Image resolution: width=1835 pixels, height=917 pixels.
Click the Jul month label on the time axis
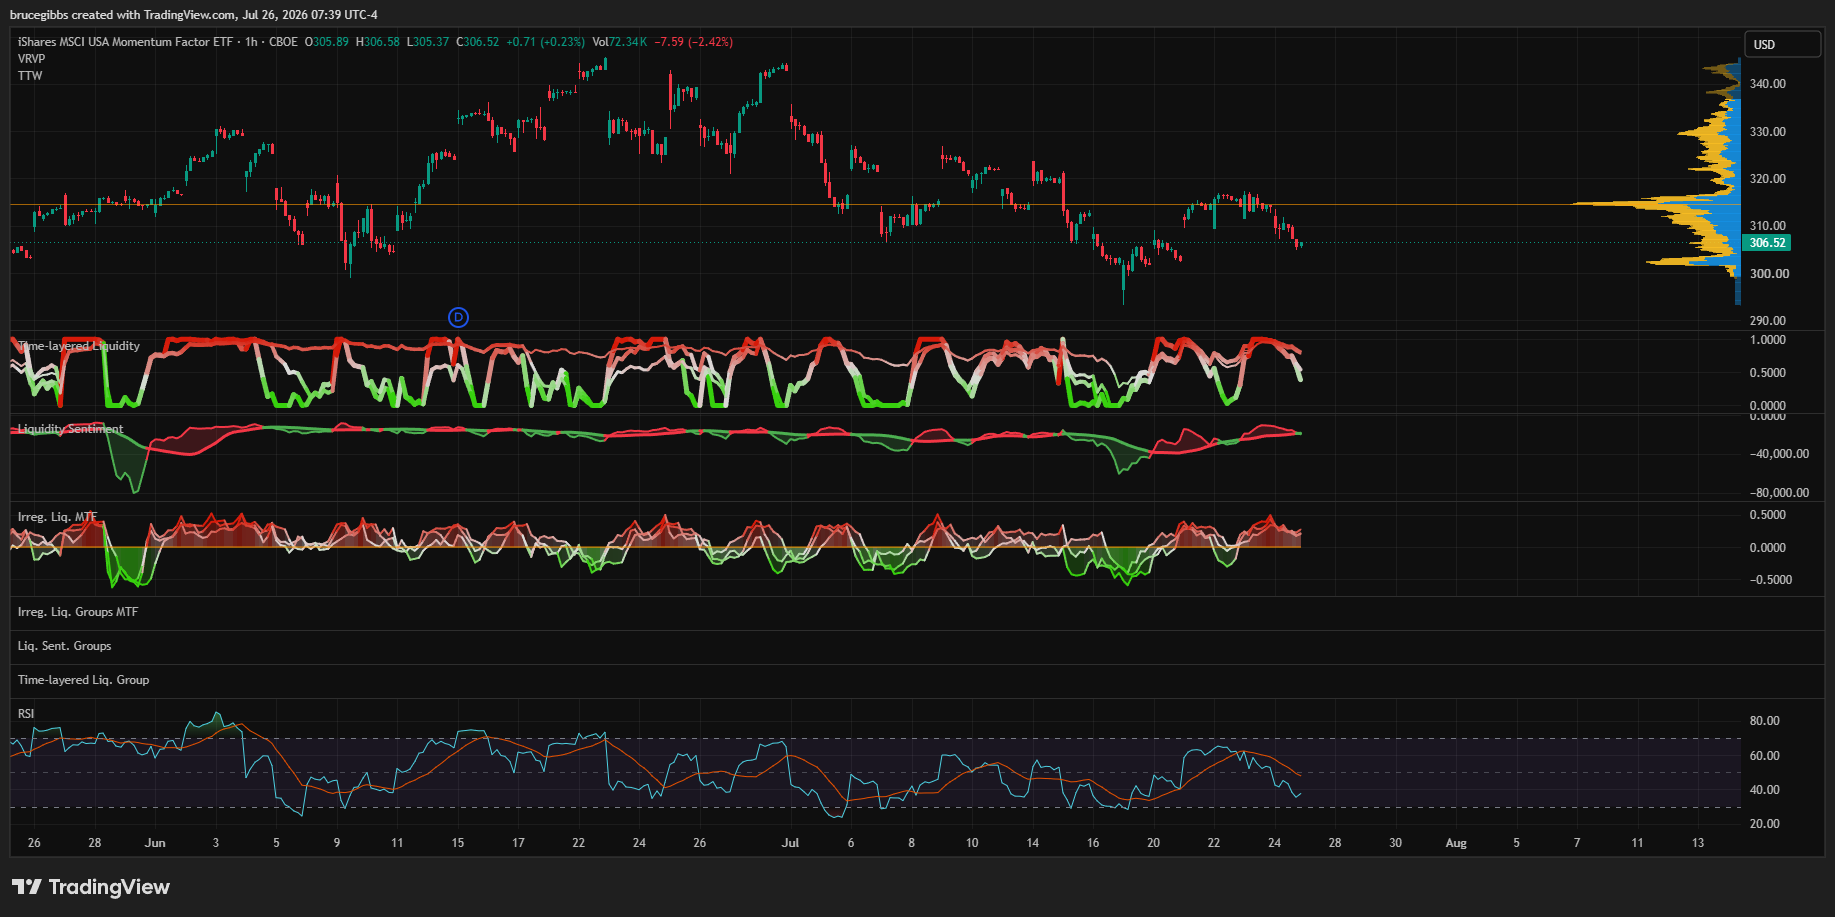pos(790,843)
